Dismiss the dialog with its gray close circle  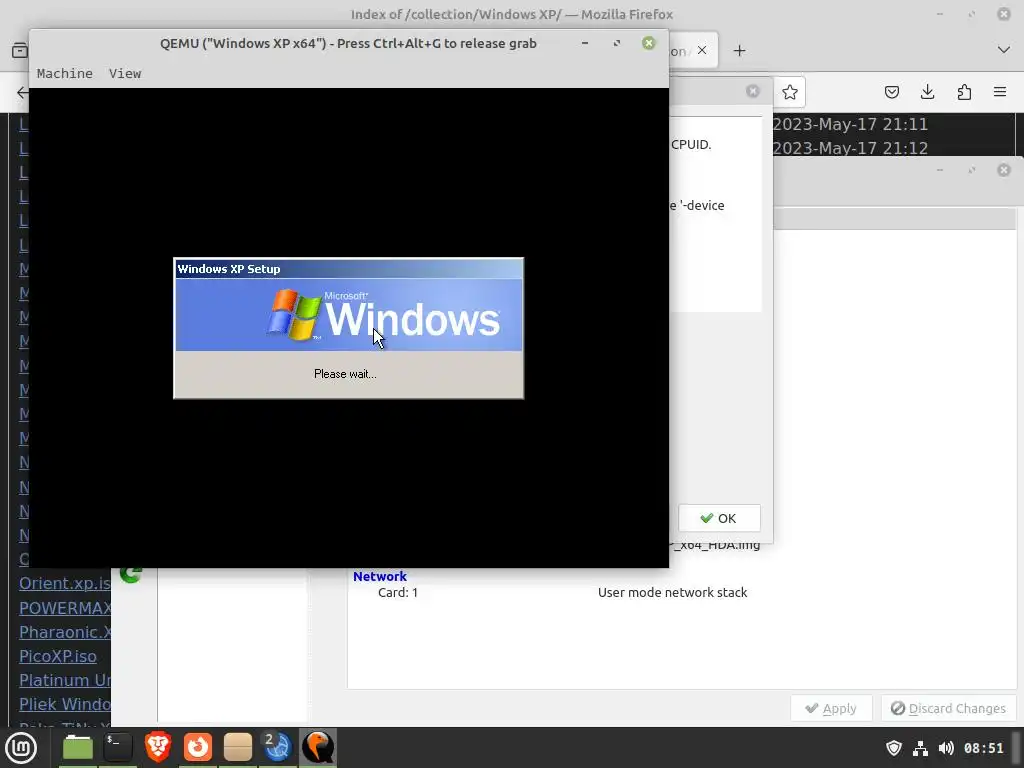(753, 91)
